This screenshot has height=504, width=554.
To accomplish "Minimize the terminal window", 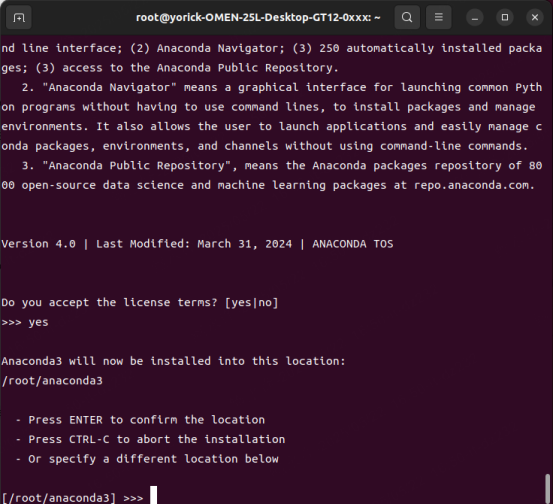I will [x=475, y=17].
